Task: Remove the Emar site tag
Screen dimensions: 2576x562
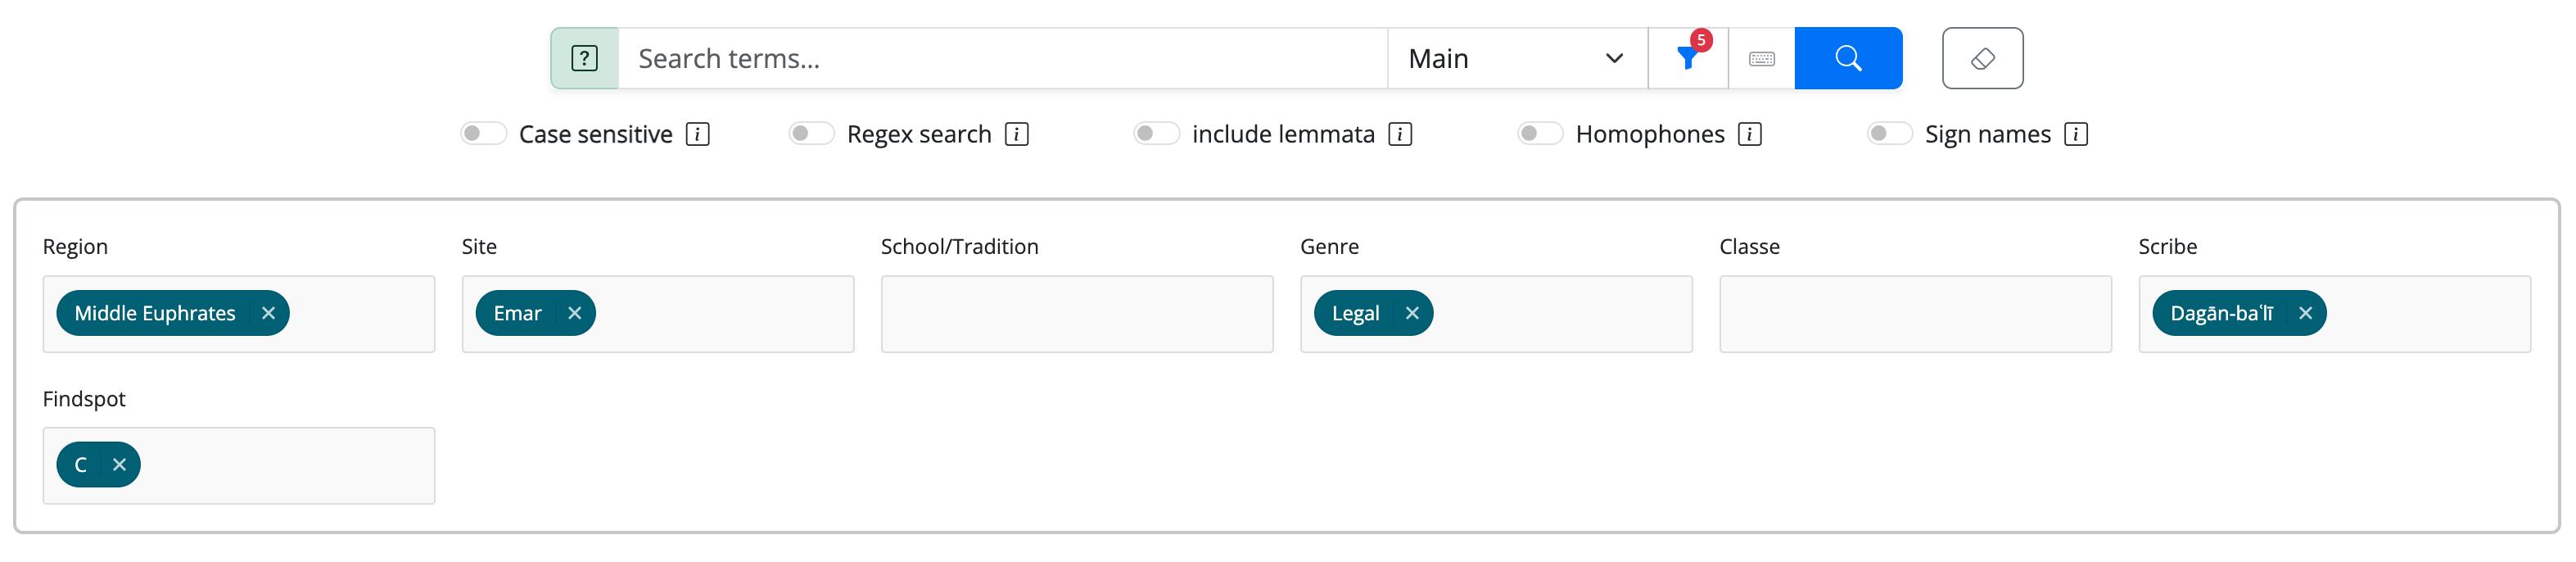Action: click(575, 313)
